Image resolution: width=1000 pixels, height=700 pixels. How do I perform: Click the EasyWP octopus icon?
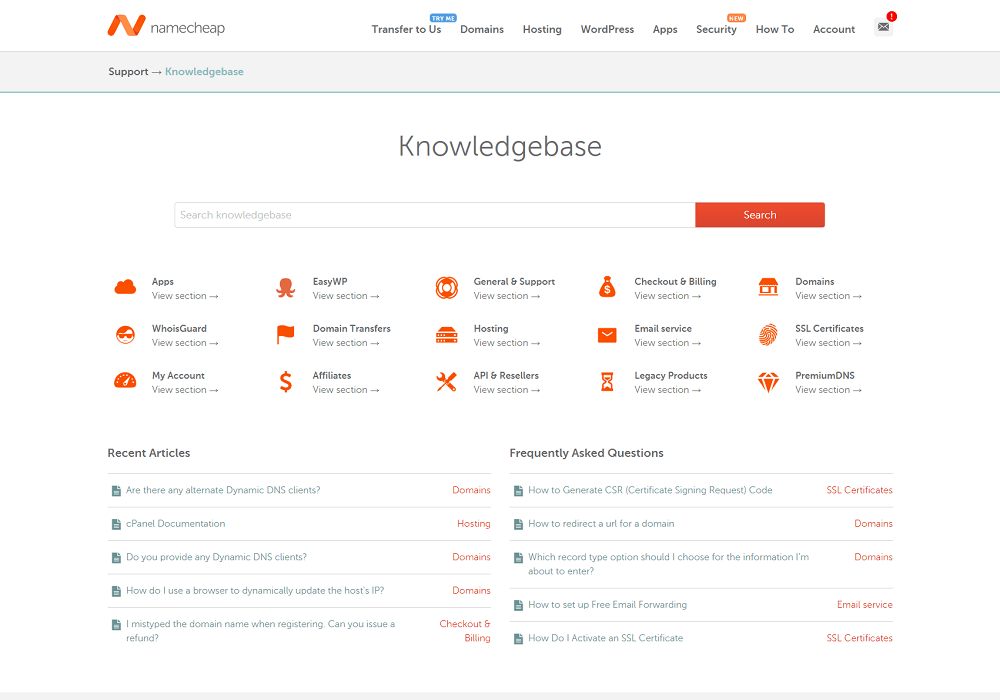point(286,288)
